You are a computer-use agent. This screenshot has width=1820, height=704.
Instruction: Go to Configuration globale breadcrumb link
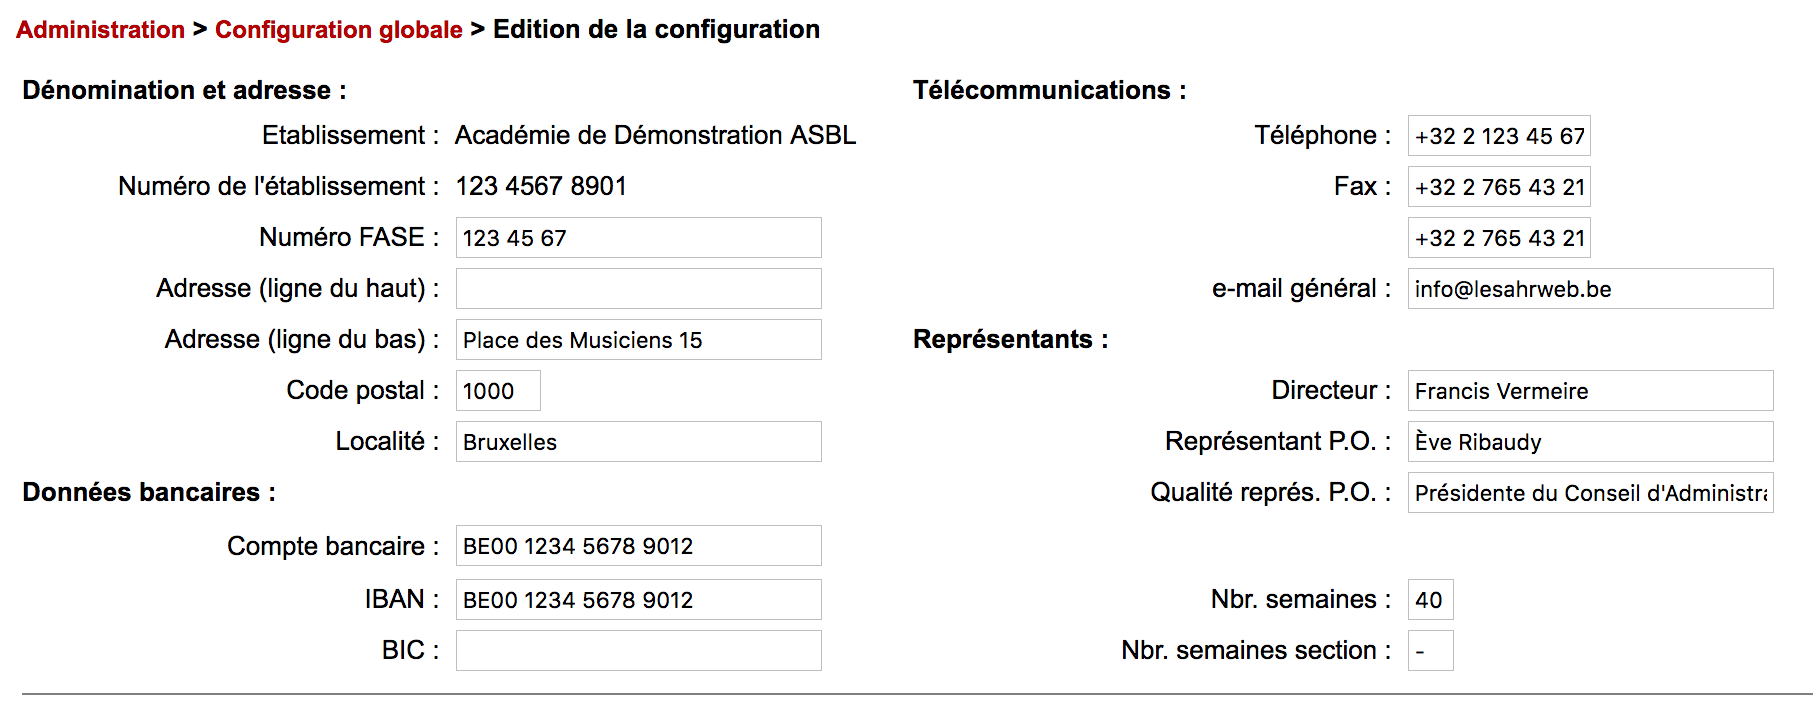pos(338,30)
